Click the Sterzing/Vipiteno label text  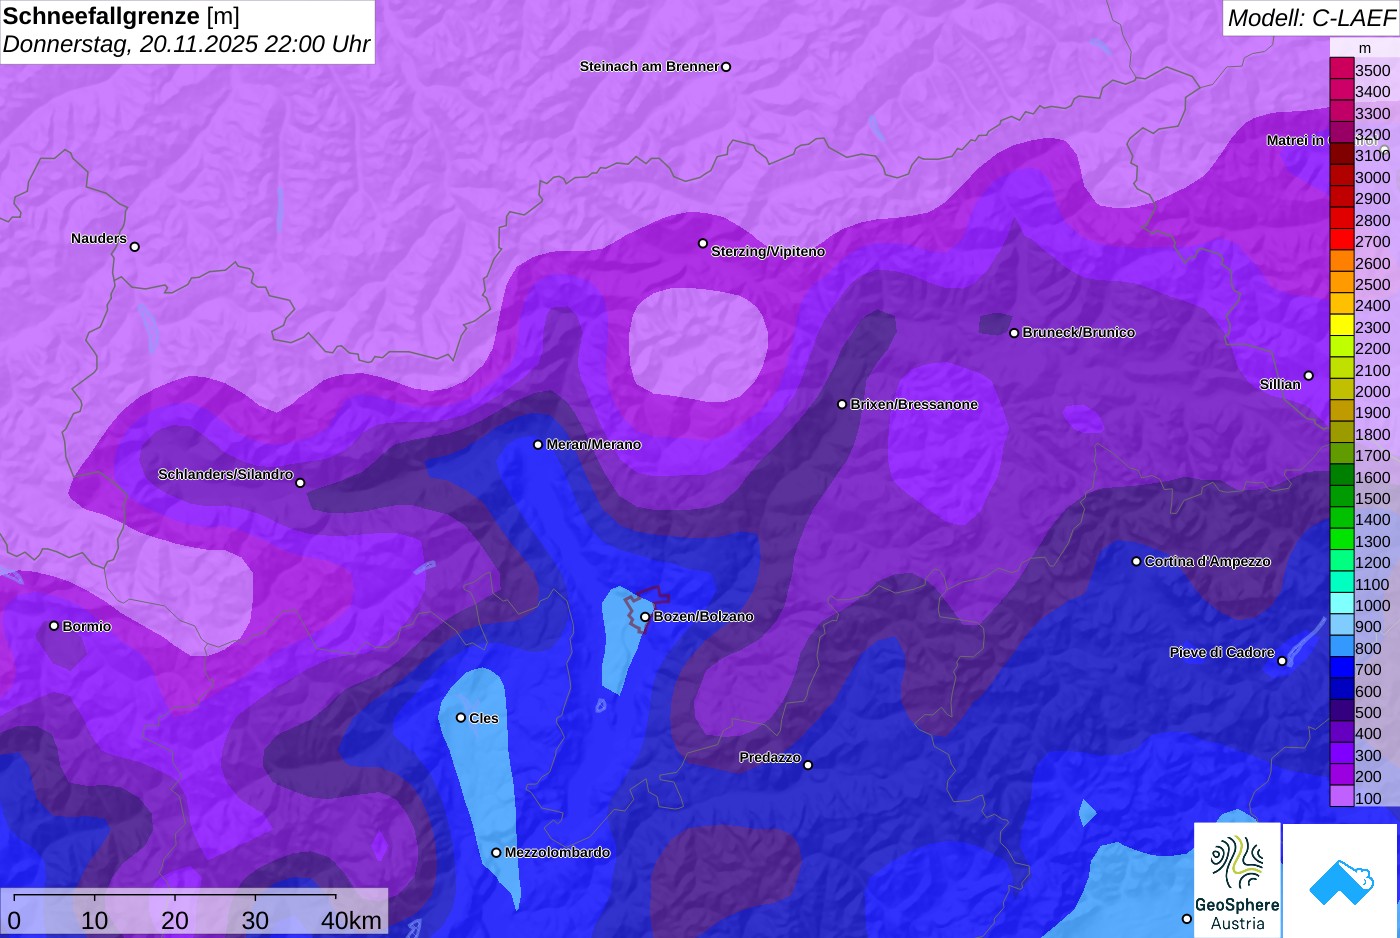(x=768, y=252)
